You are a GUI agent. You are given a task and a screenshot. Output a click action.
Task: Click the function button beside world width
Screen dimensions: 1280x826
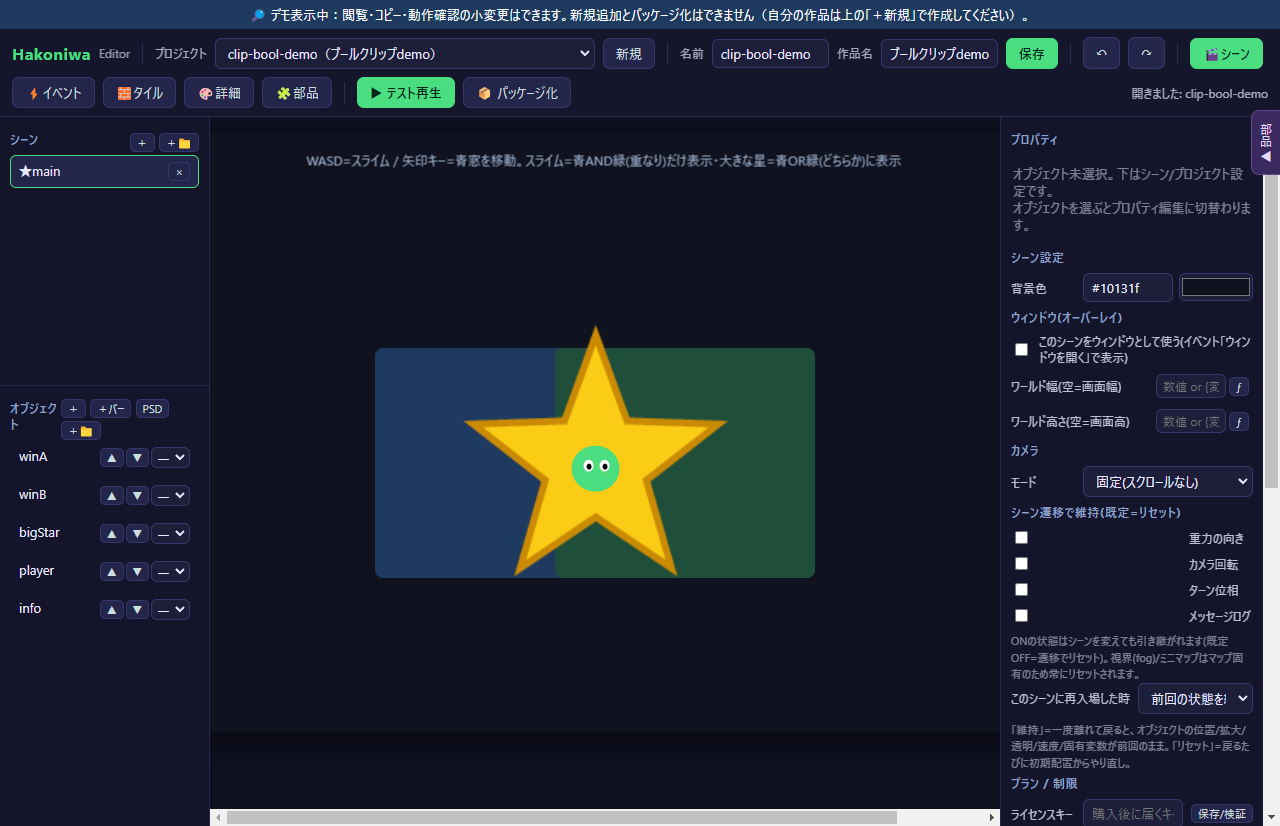1239,387
